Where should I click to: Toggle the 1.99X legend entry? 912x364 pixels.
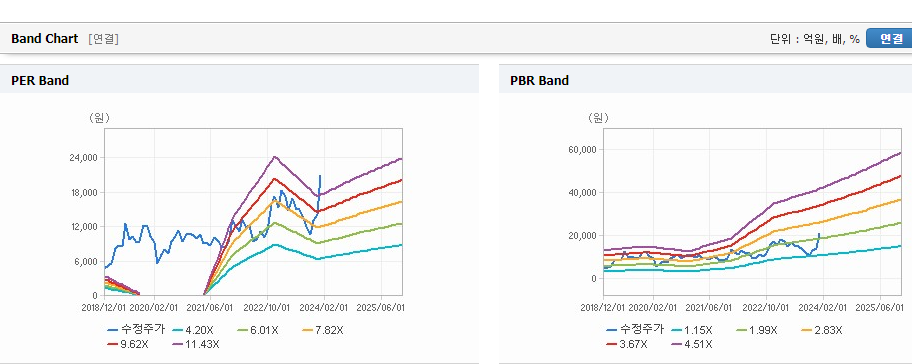pyautogui.click(x=757, y=330)
